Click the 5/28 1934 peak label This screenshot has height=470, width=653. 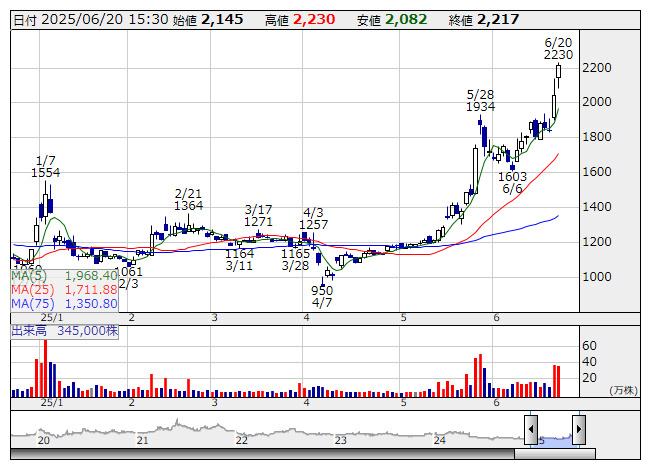click(x=480, y=101)
